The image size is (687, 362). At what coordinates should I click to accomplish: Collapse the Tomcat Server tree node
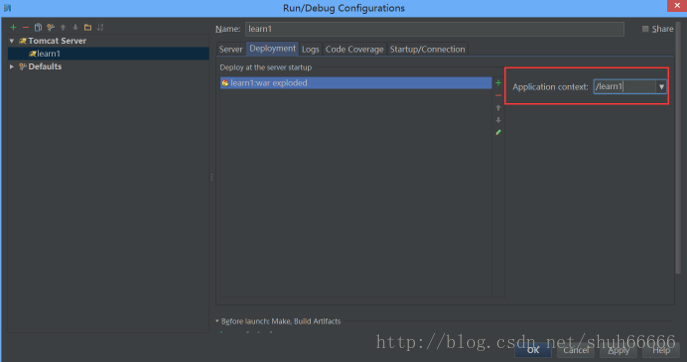tap(12, 41)
